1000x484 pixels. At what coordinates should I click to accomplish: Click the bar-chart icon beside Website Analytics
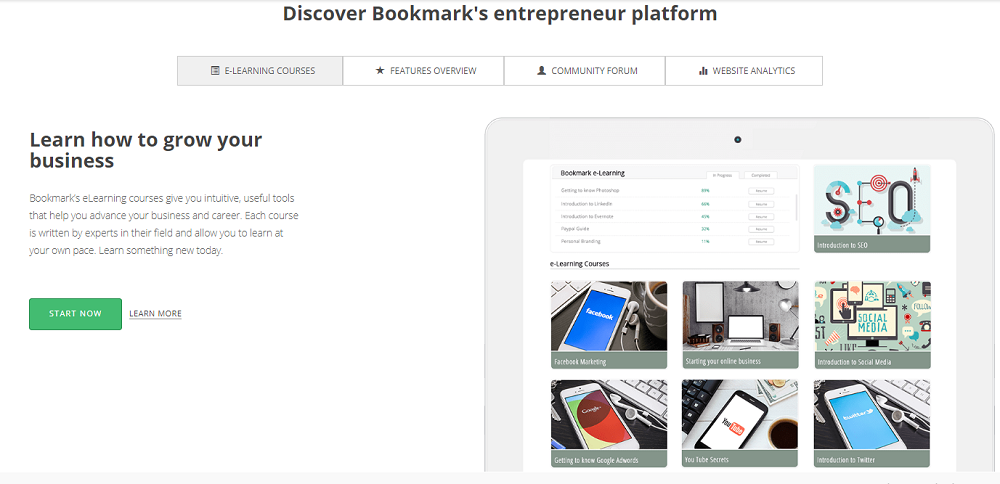(703, 71)
